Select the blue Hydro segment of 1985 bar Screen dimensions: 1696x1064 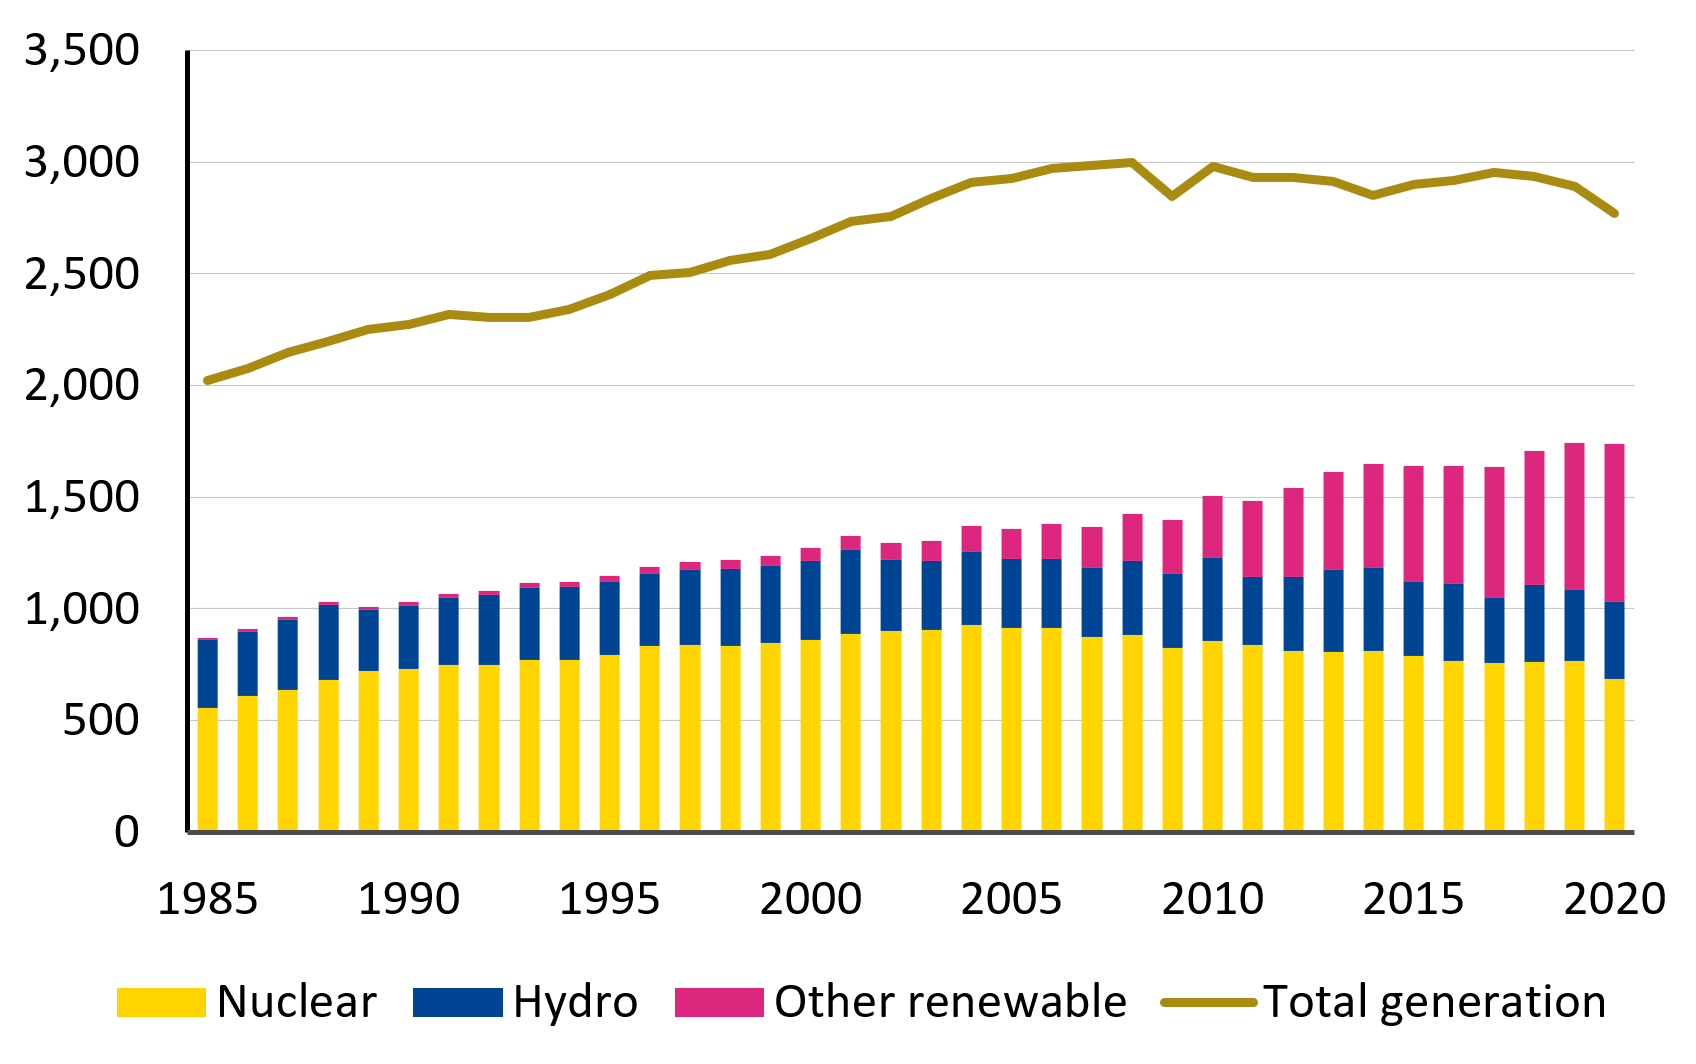pyautogui.click(x=208, y=673)
